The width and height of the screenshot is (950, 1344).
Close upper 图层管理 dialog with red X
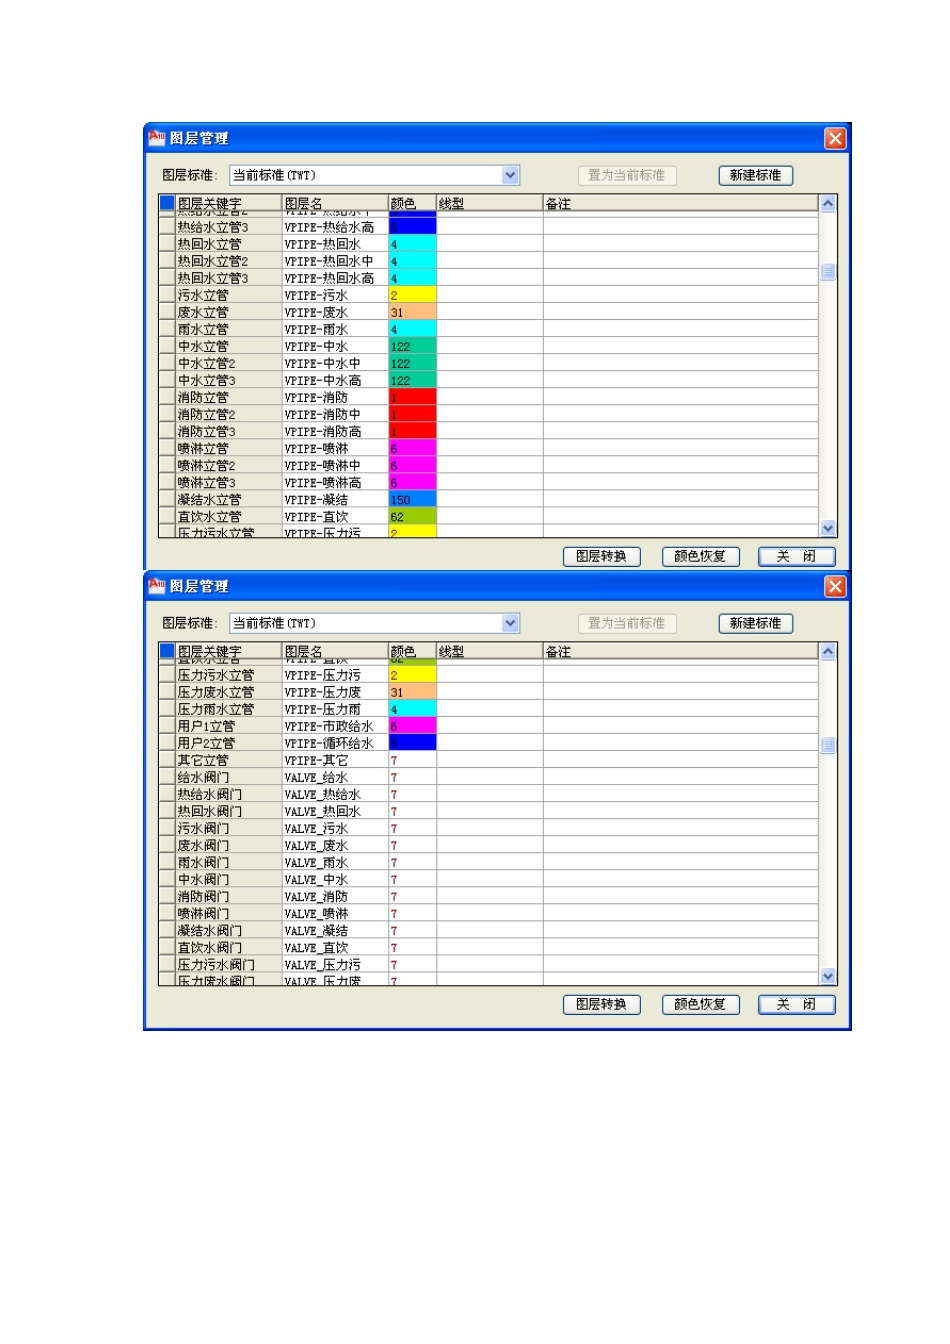pyautogui.click(x=835, y=138)
